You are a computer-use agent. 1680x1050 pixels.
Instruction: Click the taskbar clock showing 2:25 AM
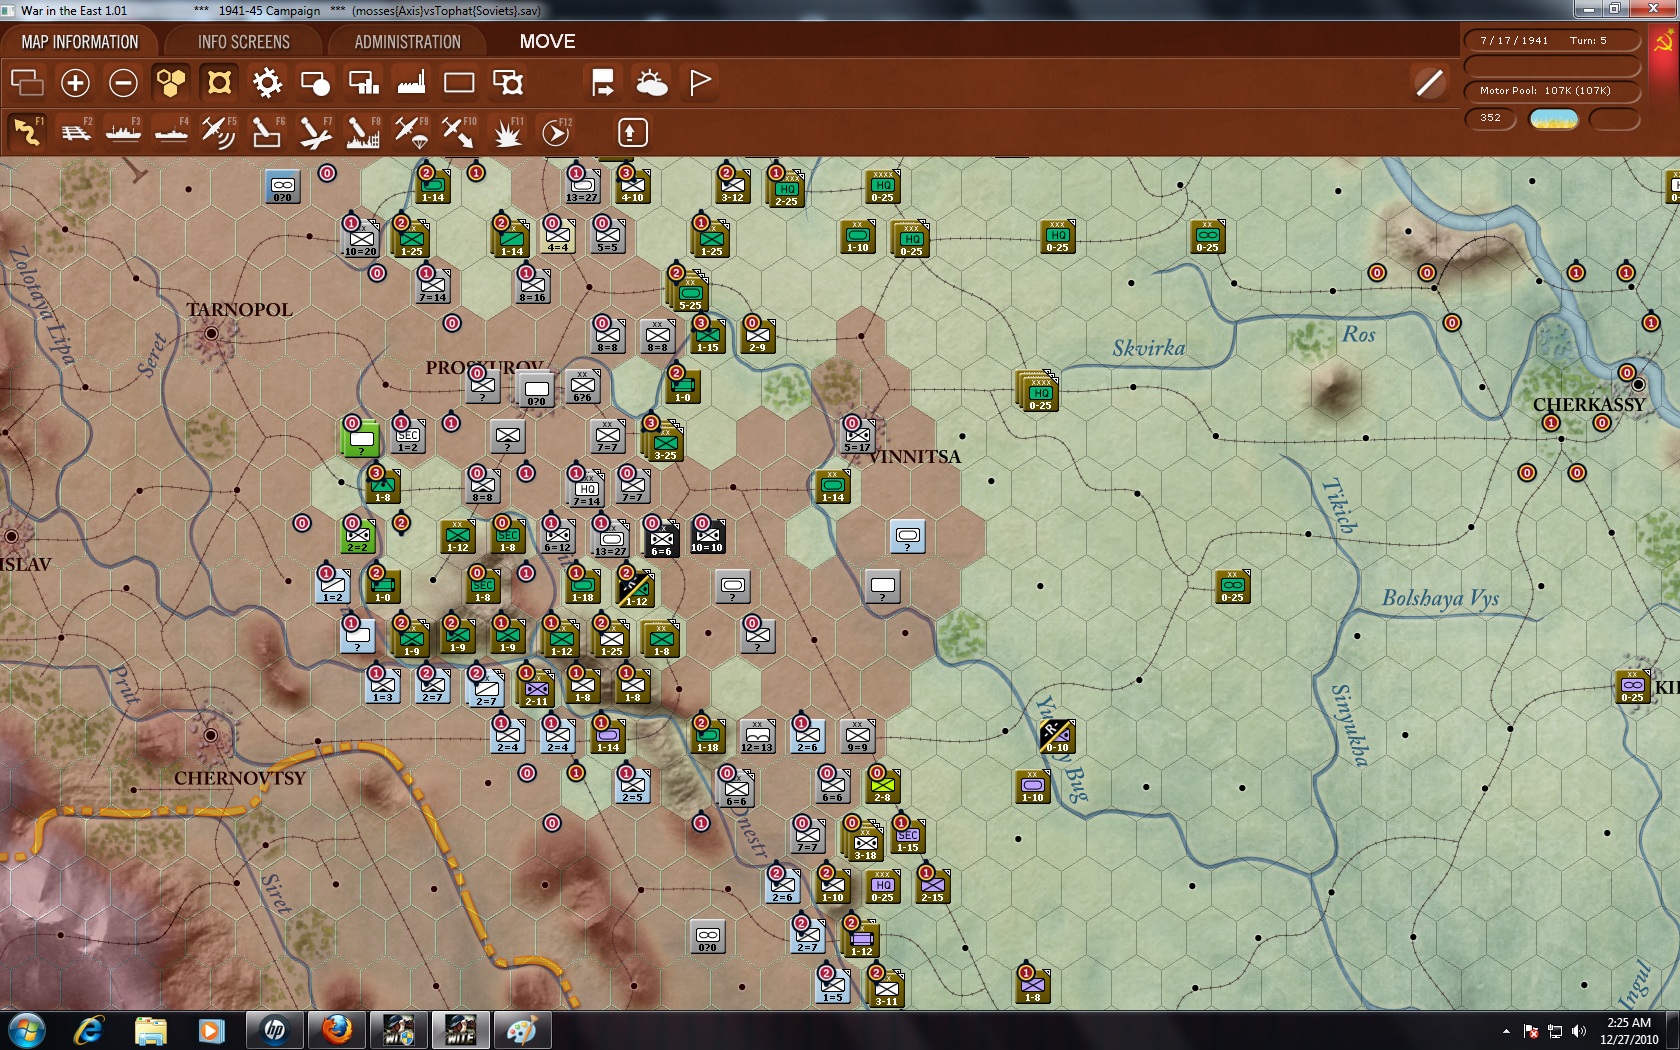click(1629, 1031)
